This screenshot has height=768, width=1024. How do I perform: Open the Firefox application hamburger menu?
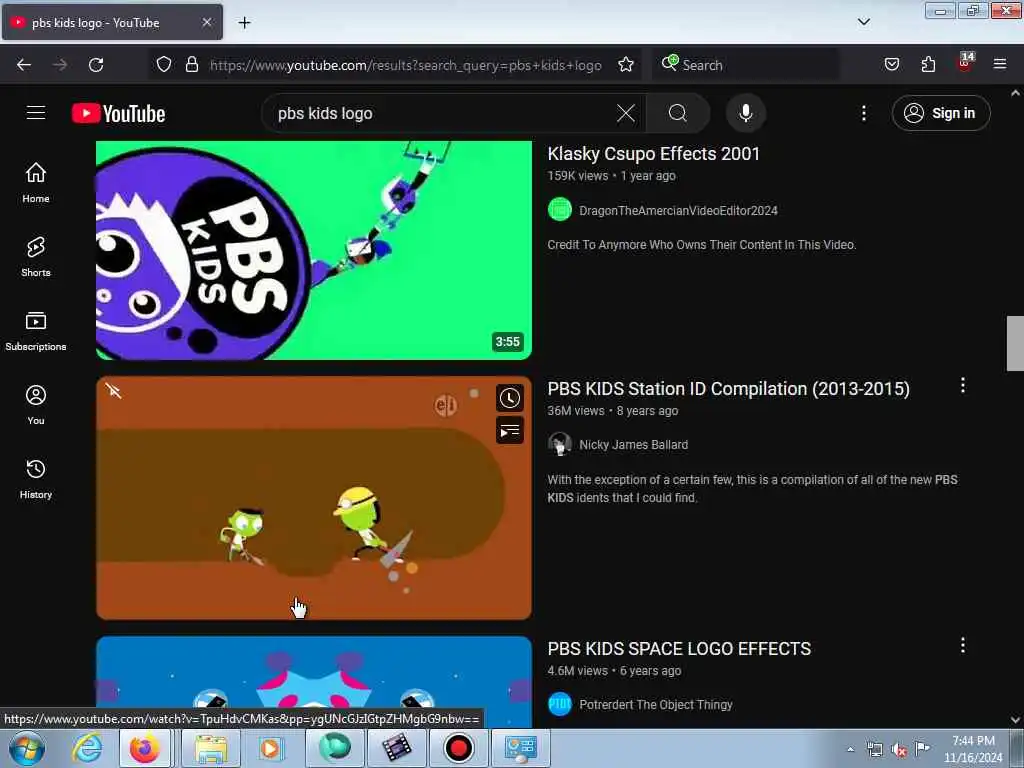pyautogui.click(x=1000, y=65)
